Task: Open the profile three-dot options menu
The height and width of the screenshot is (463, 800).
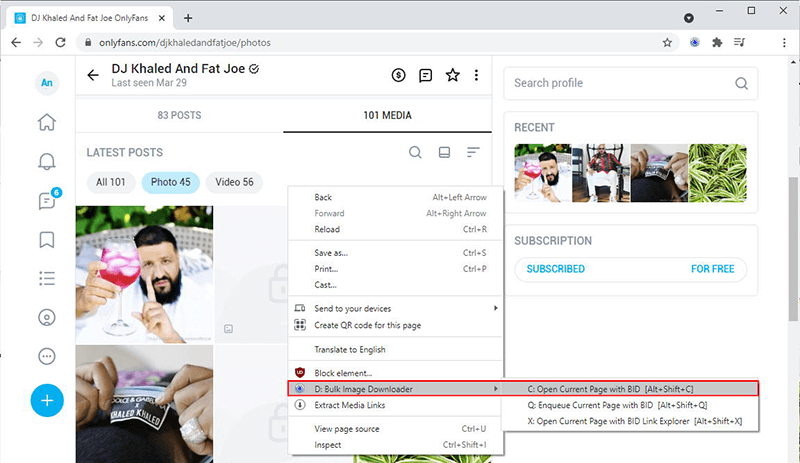Action: [476, 76]
